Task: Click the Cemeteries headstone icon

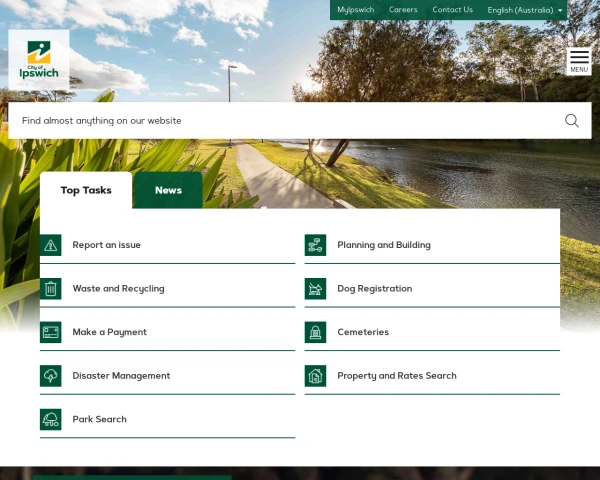Action: [316, 332]
